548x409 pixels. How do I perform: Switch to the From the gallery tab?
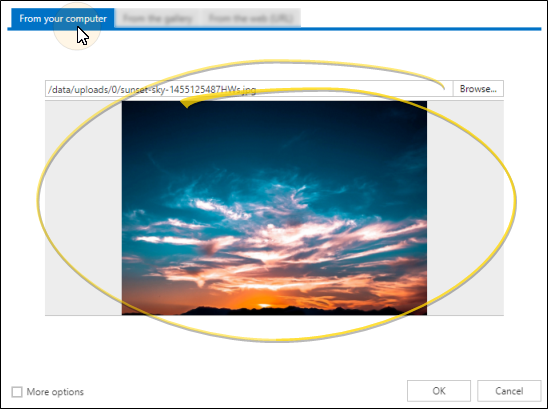click(x=158, y=18)
